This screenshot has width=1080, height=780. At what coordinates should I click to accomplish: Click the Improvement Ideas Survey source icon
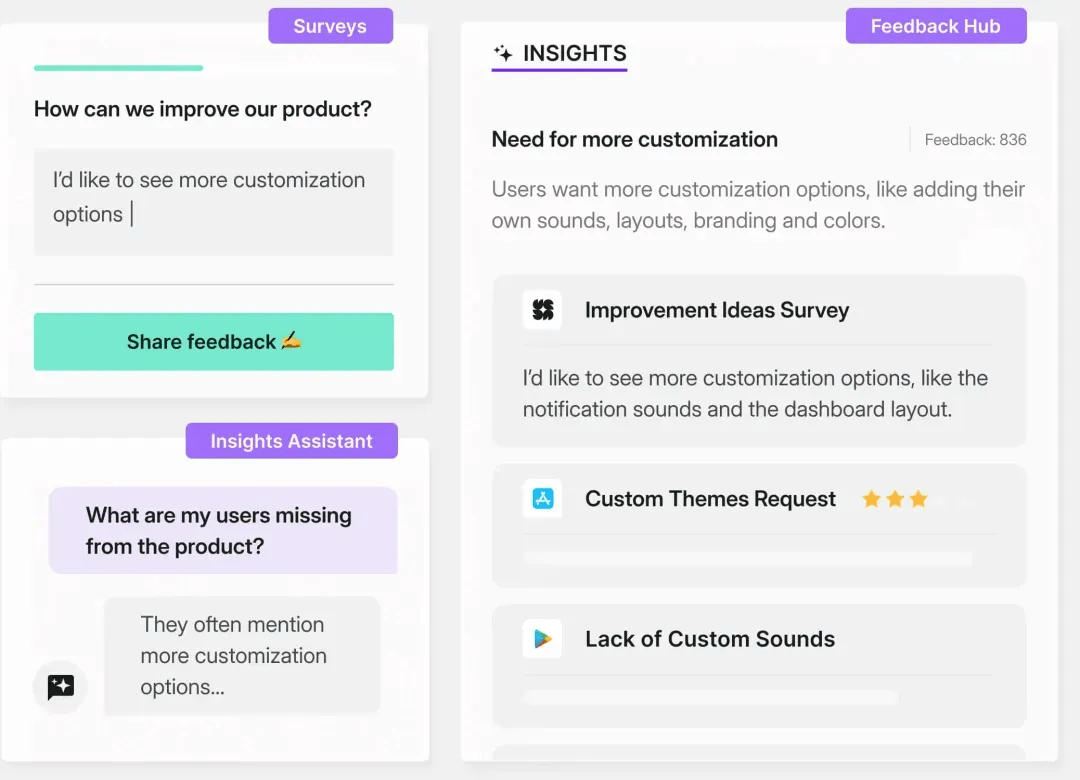pos(542,310)
